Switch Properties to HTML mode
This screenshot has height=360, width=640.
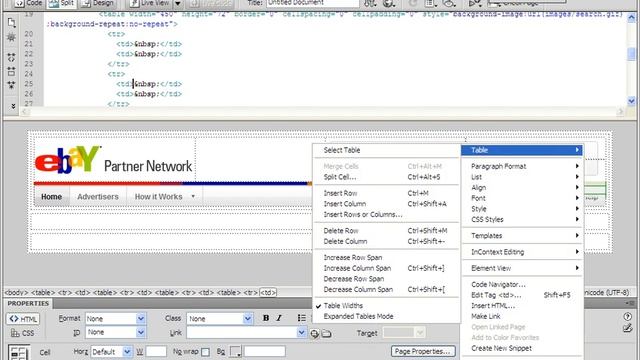point(23,319)
